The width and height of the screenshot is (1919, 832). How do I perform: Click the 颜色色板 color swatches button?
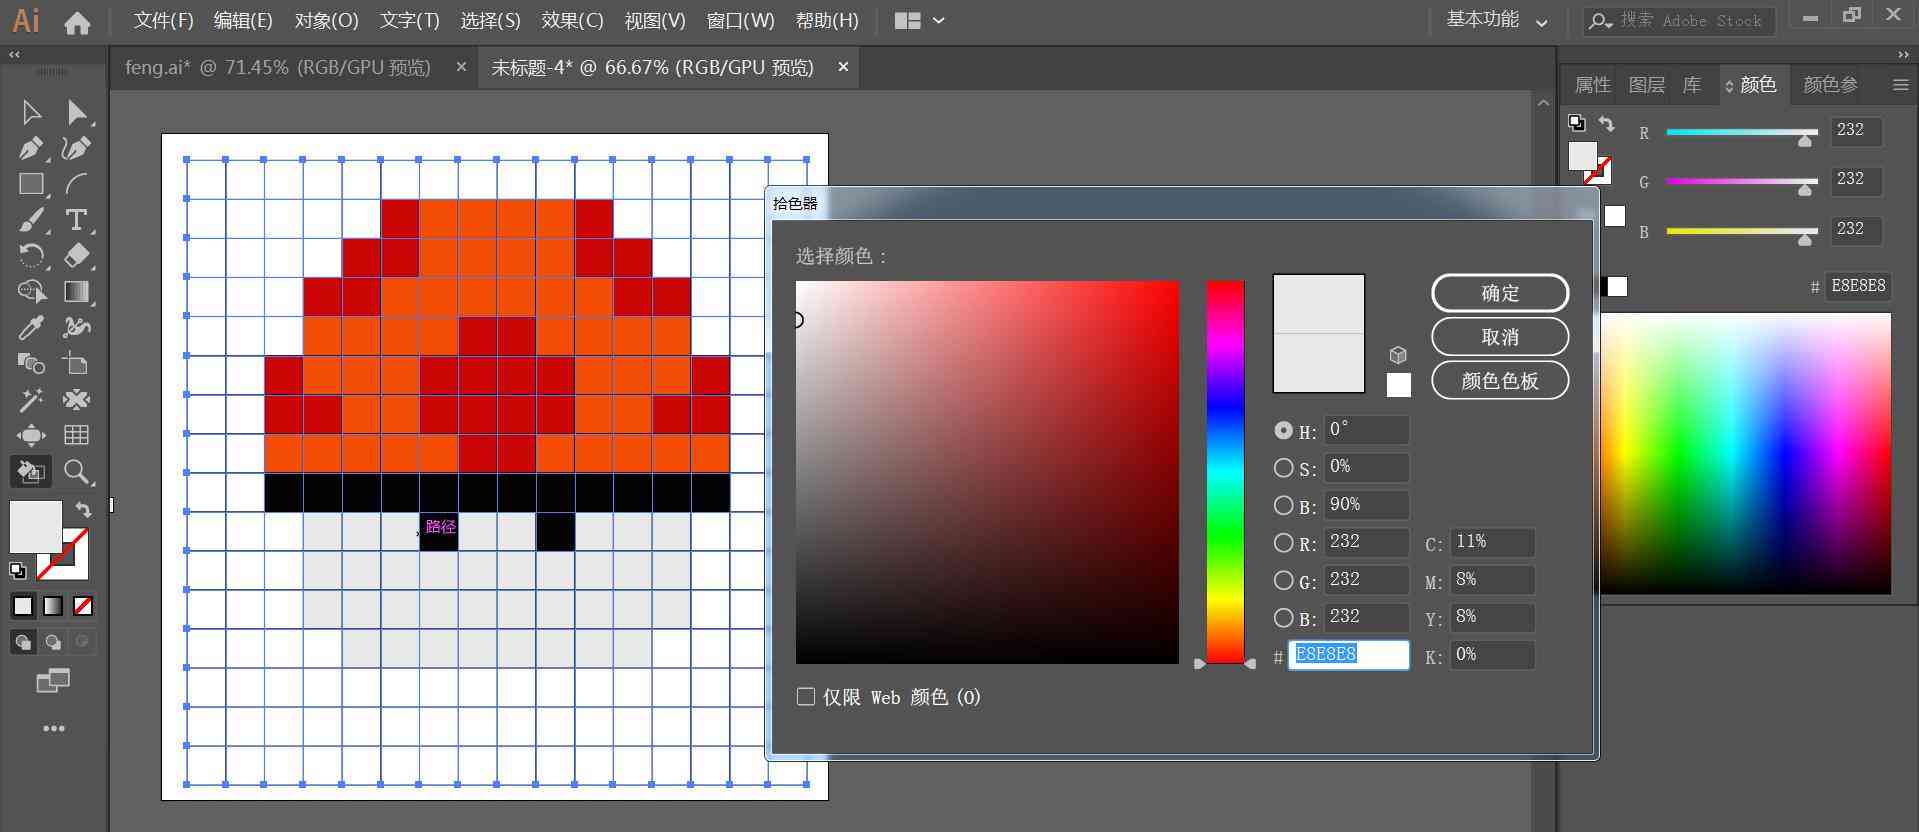[1500, 381]
